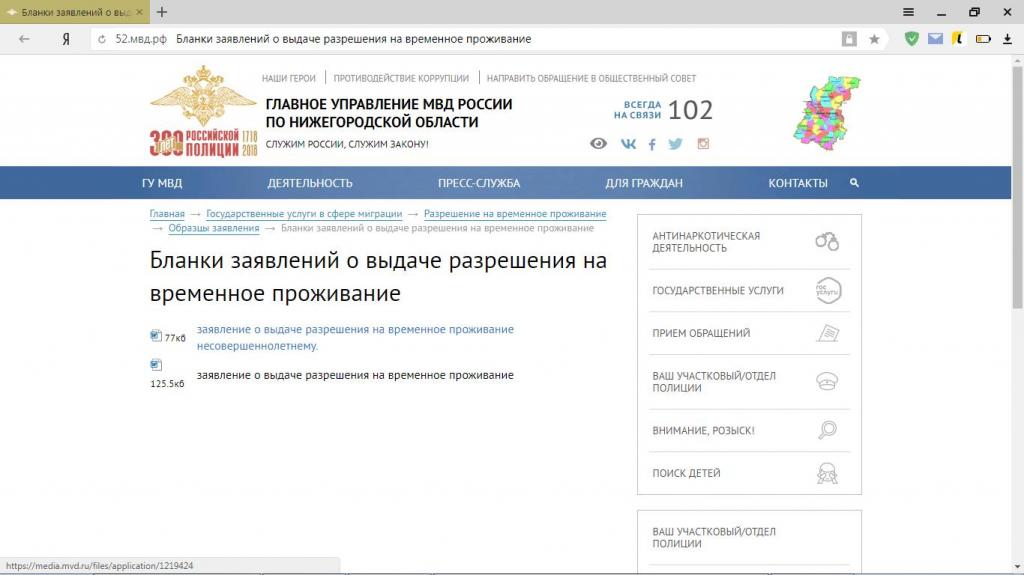The image size is (1024, 575).
Task: Click the site search magnifier icon
Action: (x=854, y=183)
